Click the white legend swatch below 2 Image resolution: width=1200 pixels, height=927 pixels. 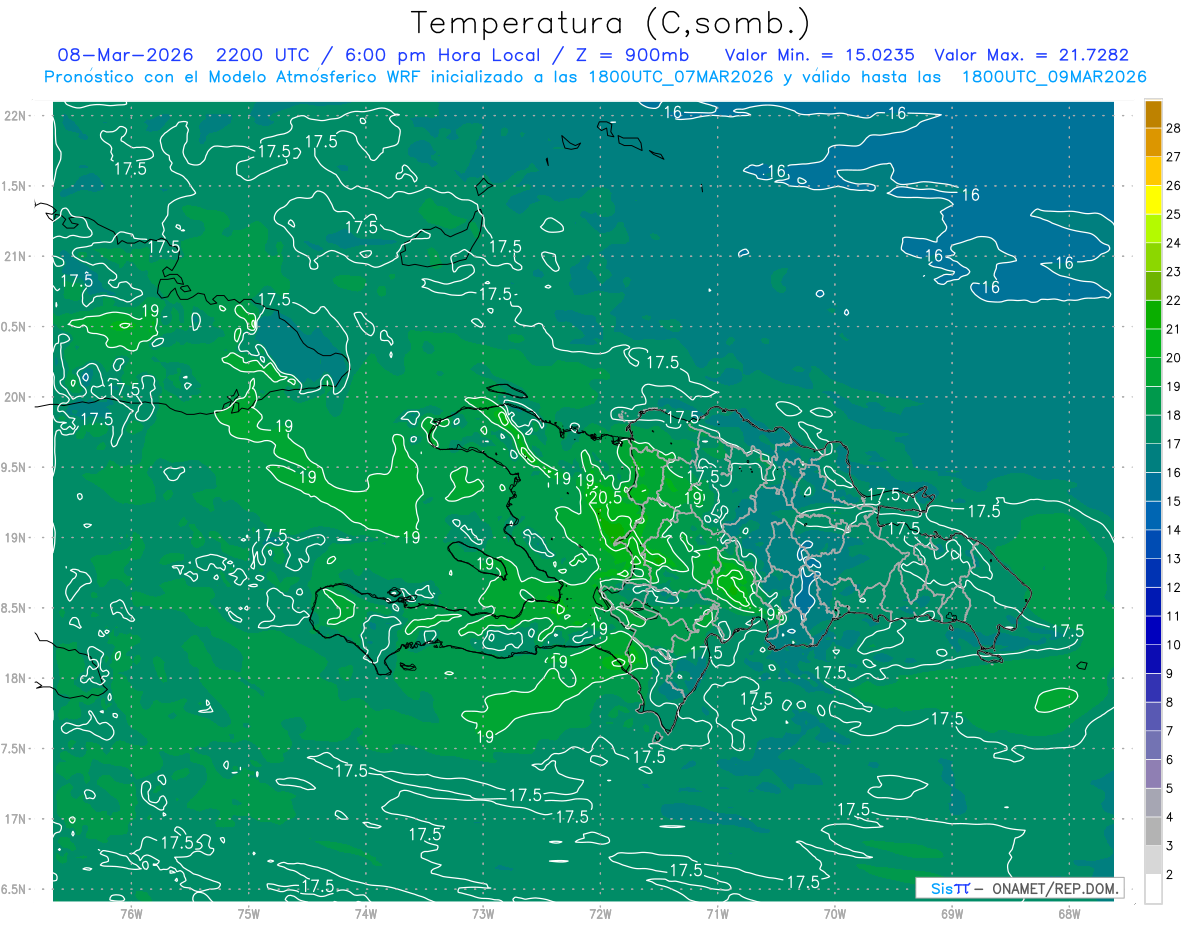(x=1153, y=889)
